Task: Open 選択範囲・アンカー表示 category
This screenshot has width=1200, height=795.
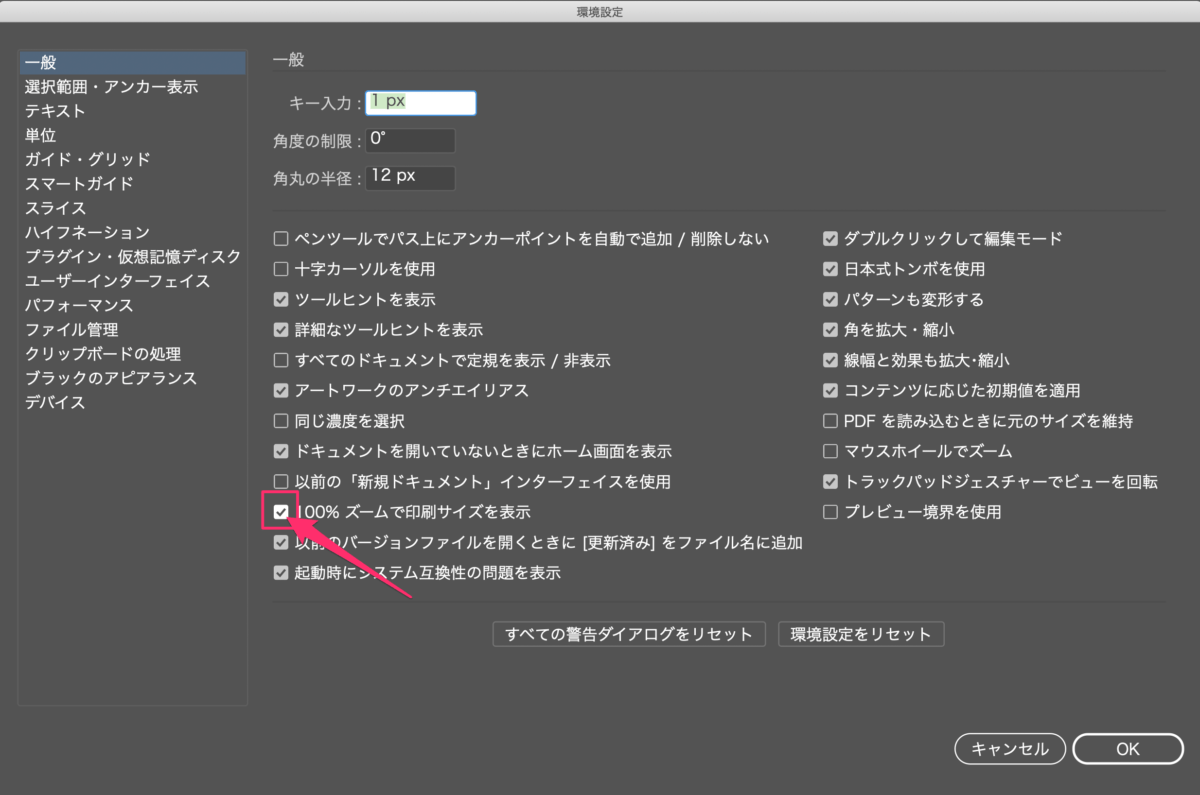Action: (132, 87)
